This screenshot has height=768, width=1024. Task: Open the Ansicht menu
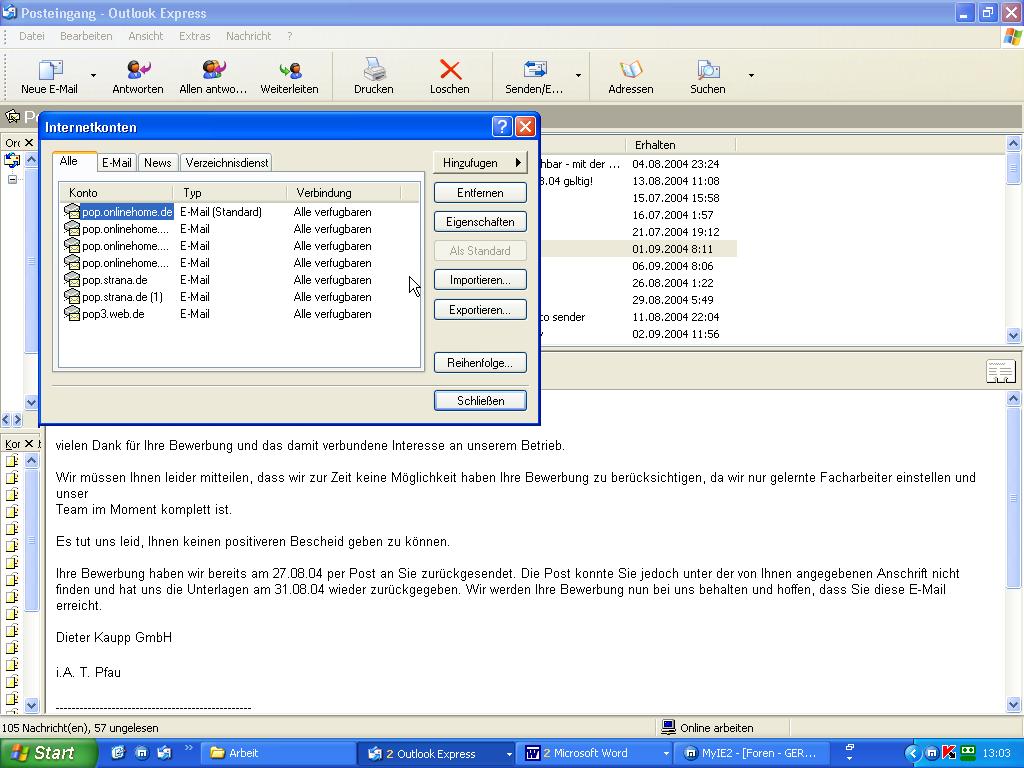146,36
